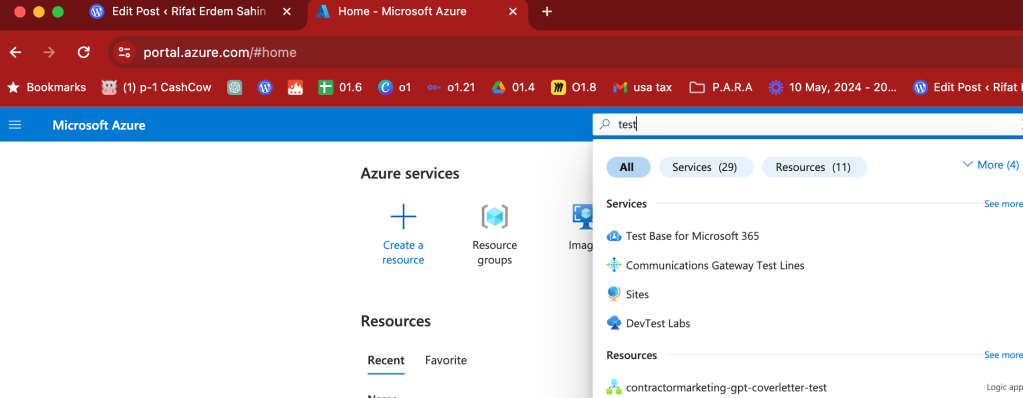Open the 01.4 Google Drive bookmark
Screen dimensions: 1023x398
tap(513, 87)
